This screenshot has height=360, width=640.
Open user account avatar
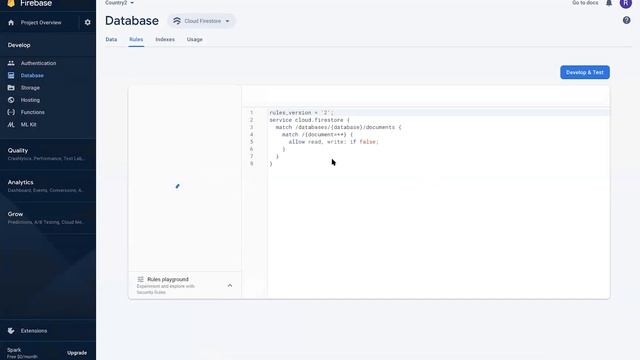(626, 3)
